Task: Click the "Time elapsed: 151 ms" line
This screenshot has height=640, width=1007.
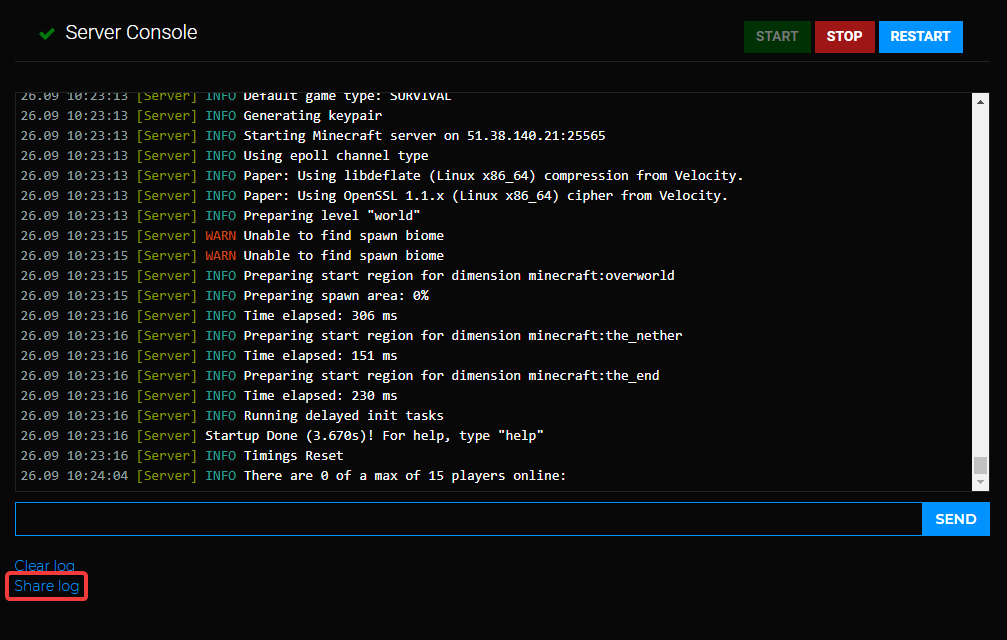Action: point(209,355)
